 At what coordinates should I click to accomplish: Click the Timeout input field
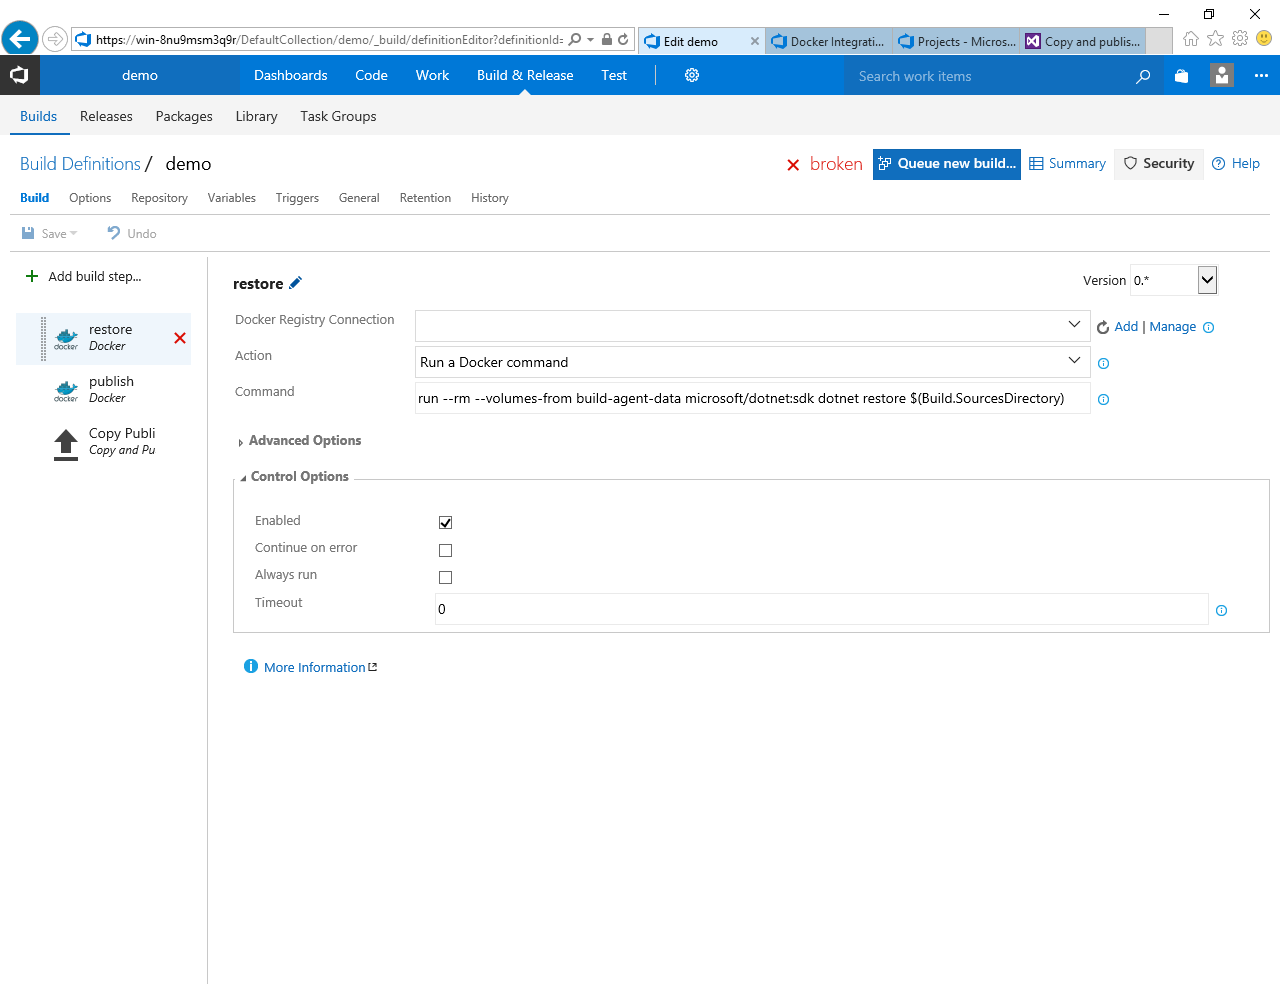coord(822,609)
